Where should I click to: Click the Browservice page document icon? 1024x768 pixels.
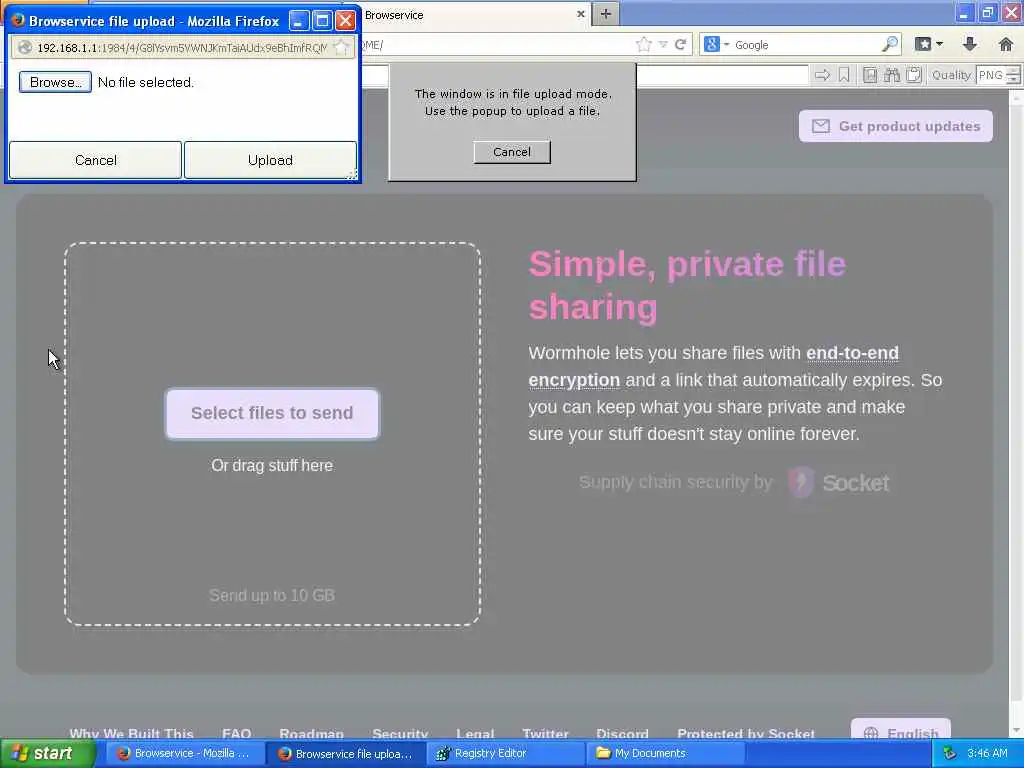[x=870, y=75]
